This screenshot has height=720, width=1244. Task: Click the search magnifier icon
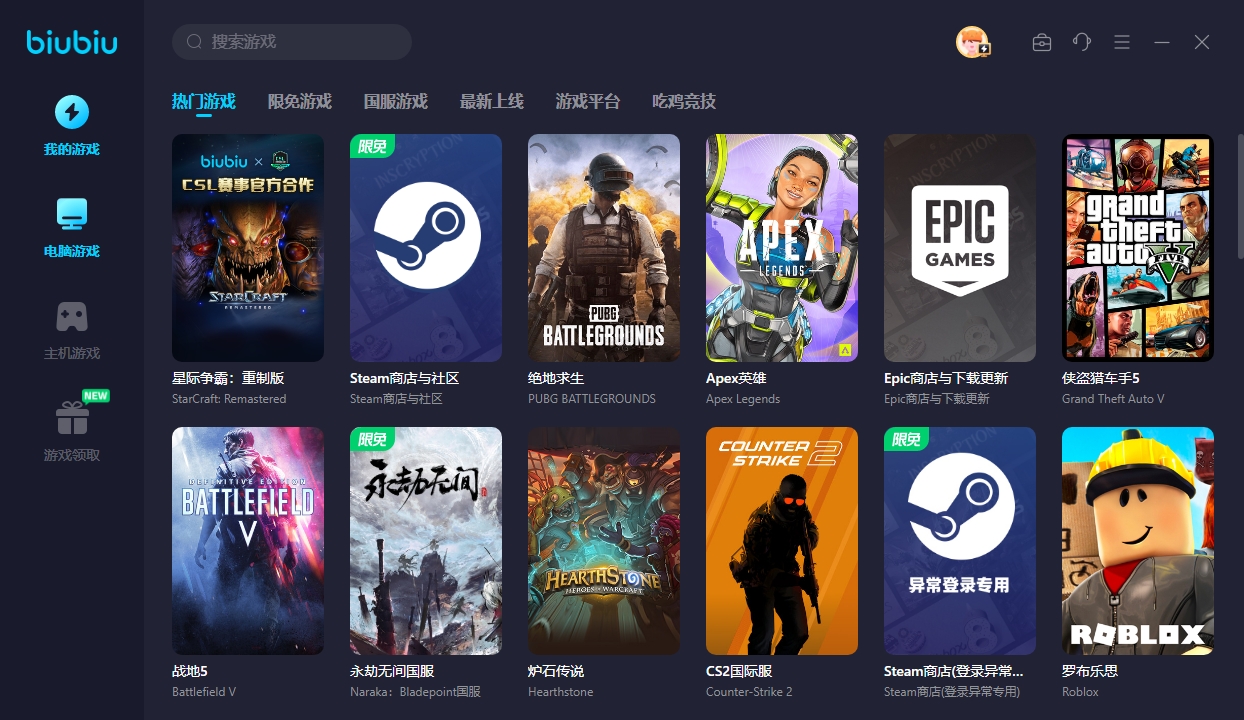[x=195, y=42]
